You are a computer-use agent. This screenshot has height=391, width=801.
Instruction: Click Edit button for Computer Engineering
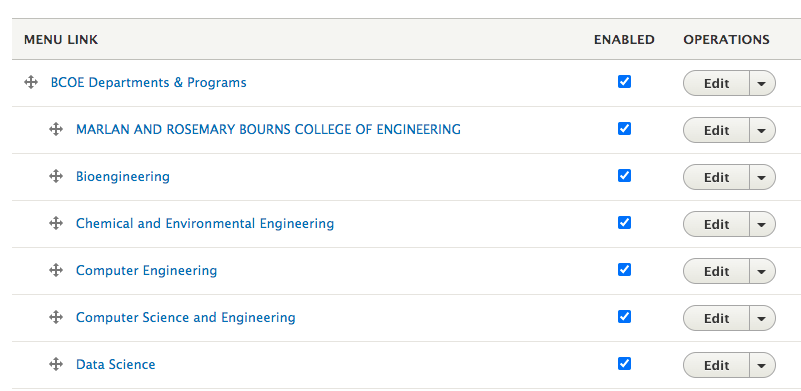[x=716, y=271]
